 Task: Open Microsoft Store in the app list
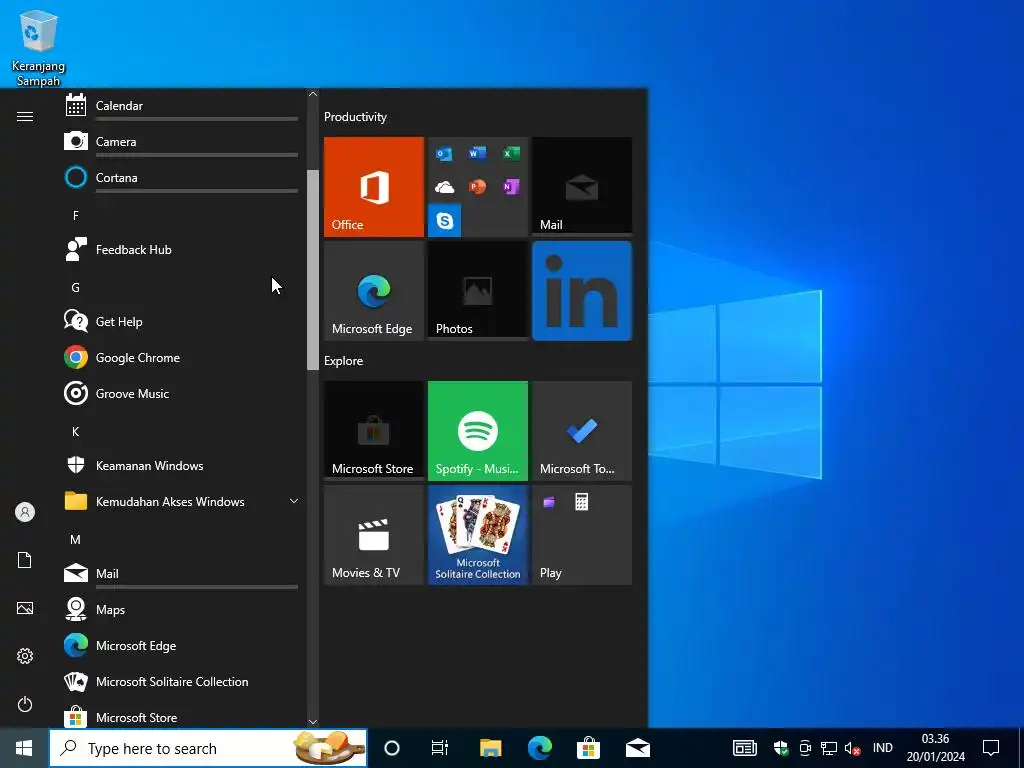point(182,716)
